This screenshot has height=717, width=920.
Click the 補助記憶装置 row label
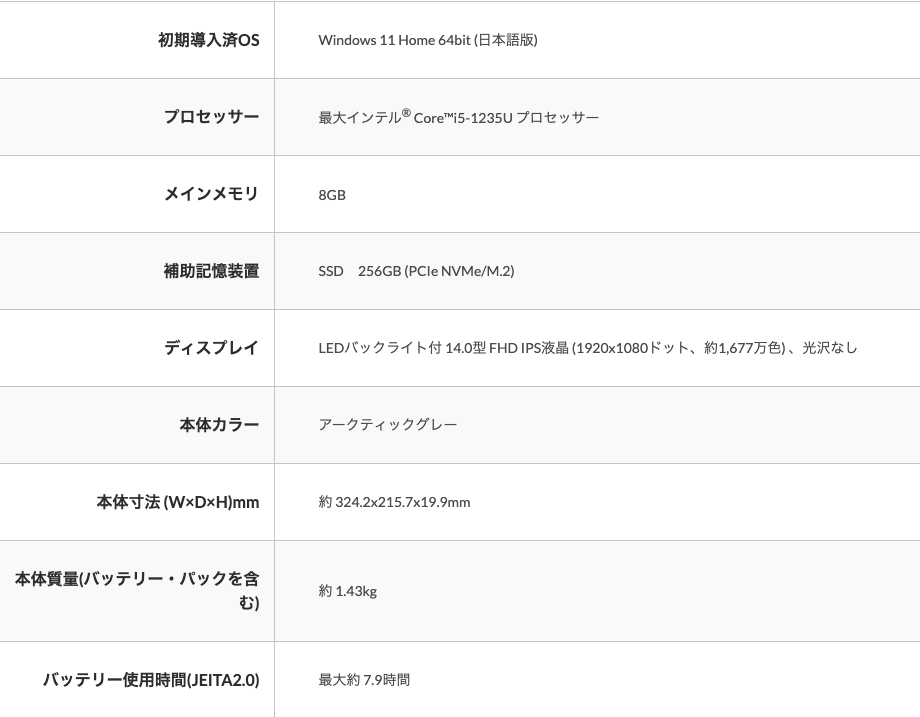pyautogui.click(x=211, y=271)
